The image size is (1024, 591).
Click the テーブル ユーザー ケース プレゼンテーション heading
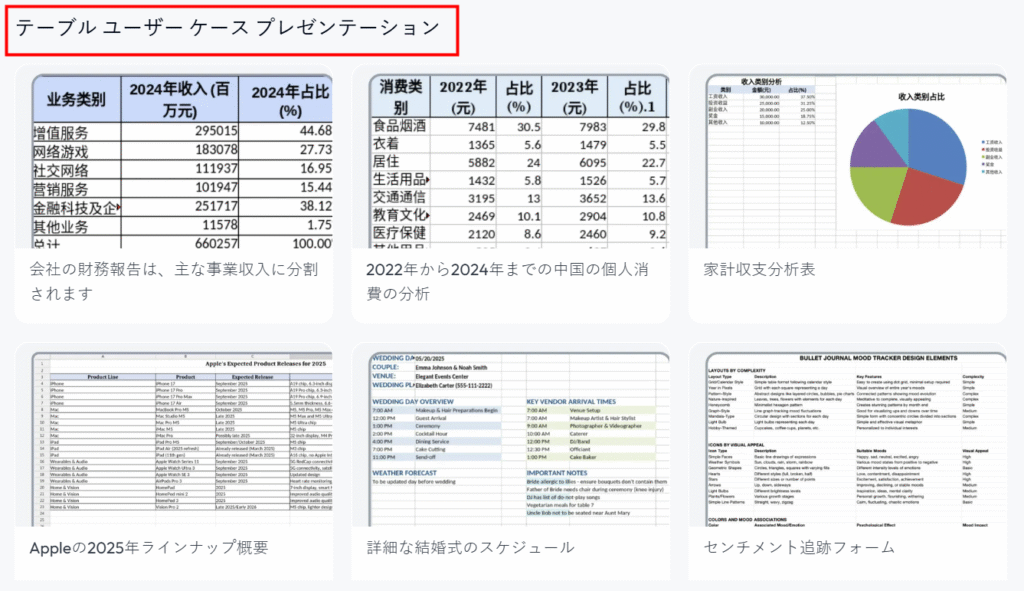coord(228,28)
